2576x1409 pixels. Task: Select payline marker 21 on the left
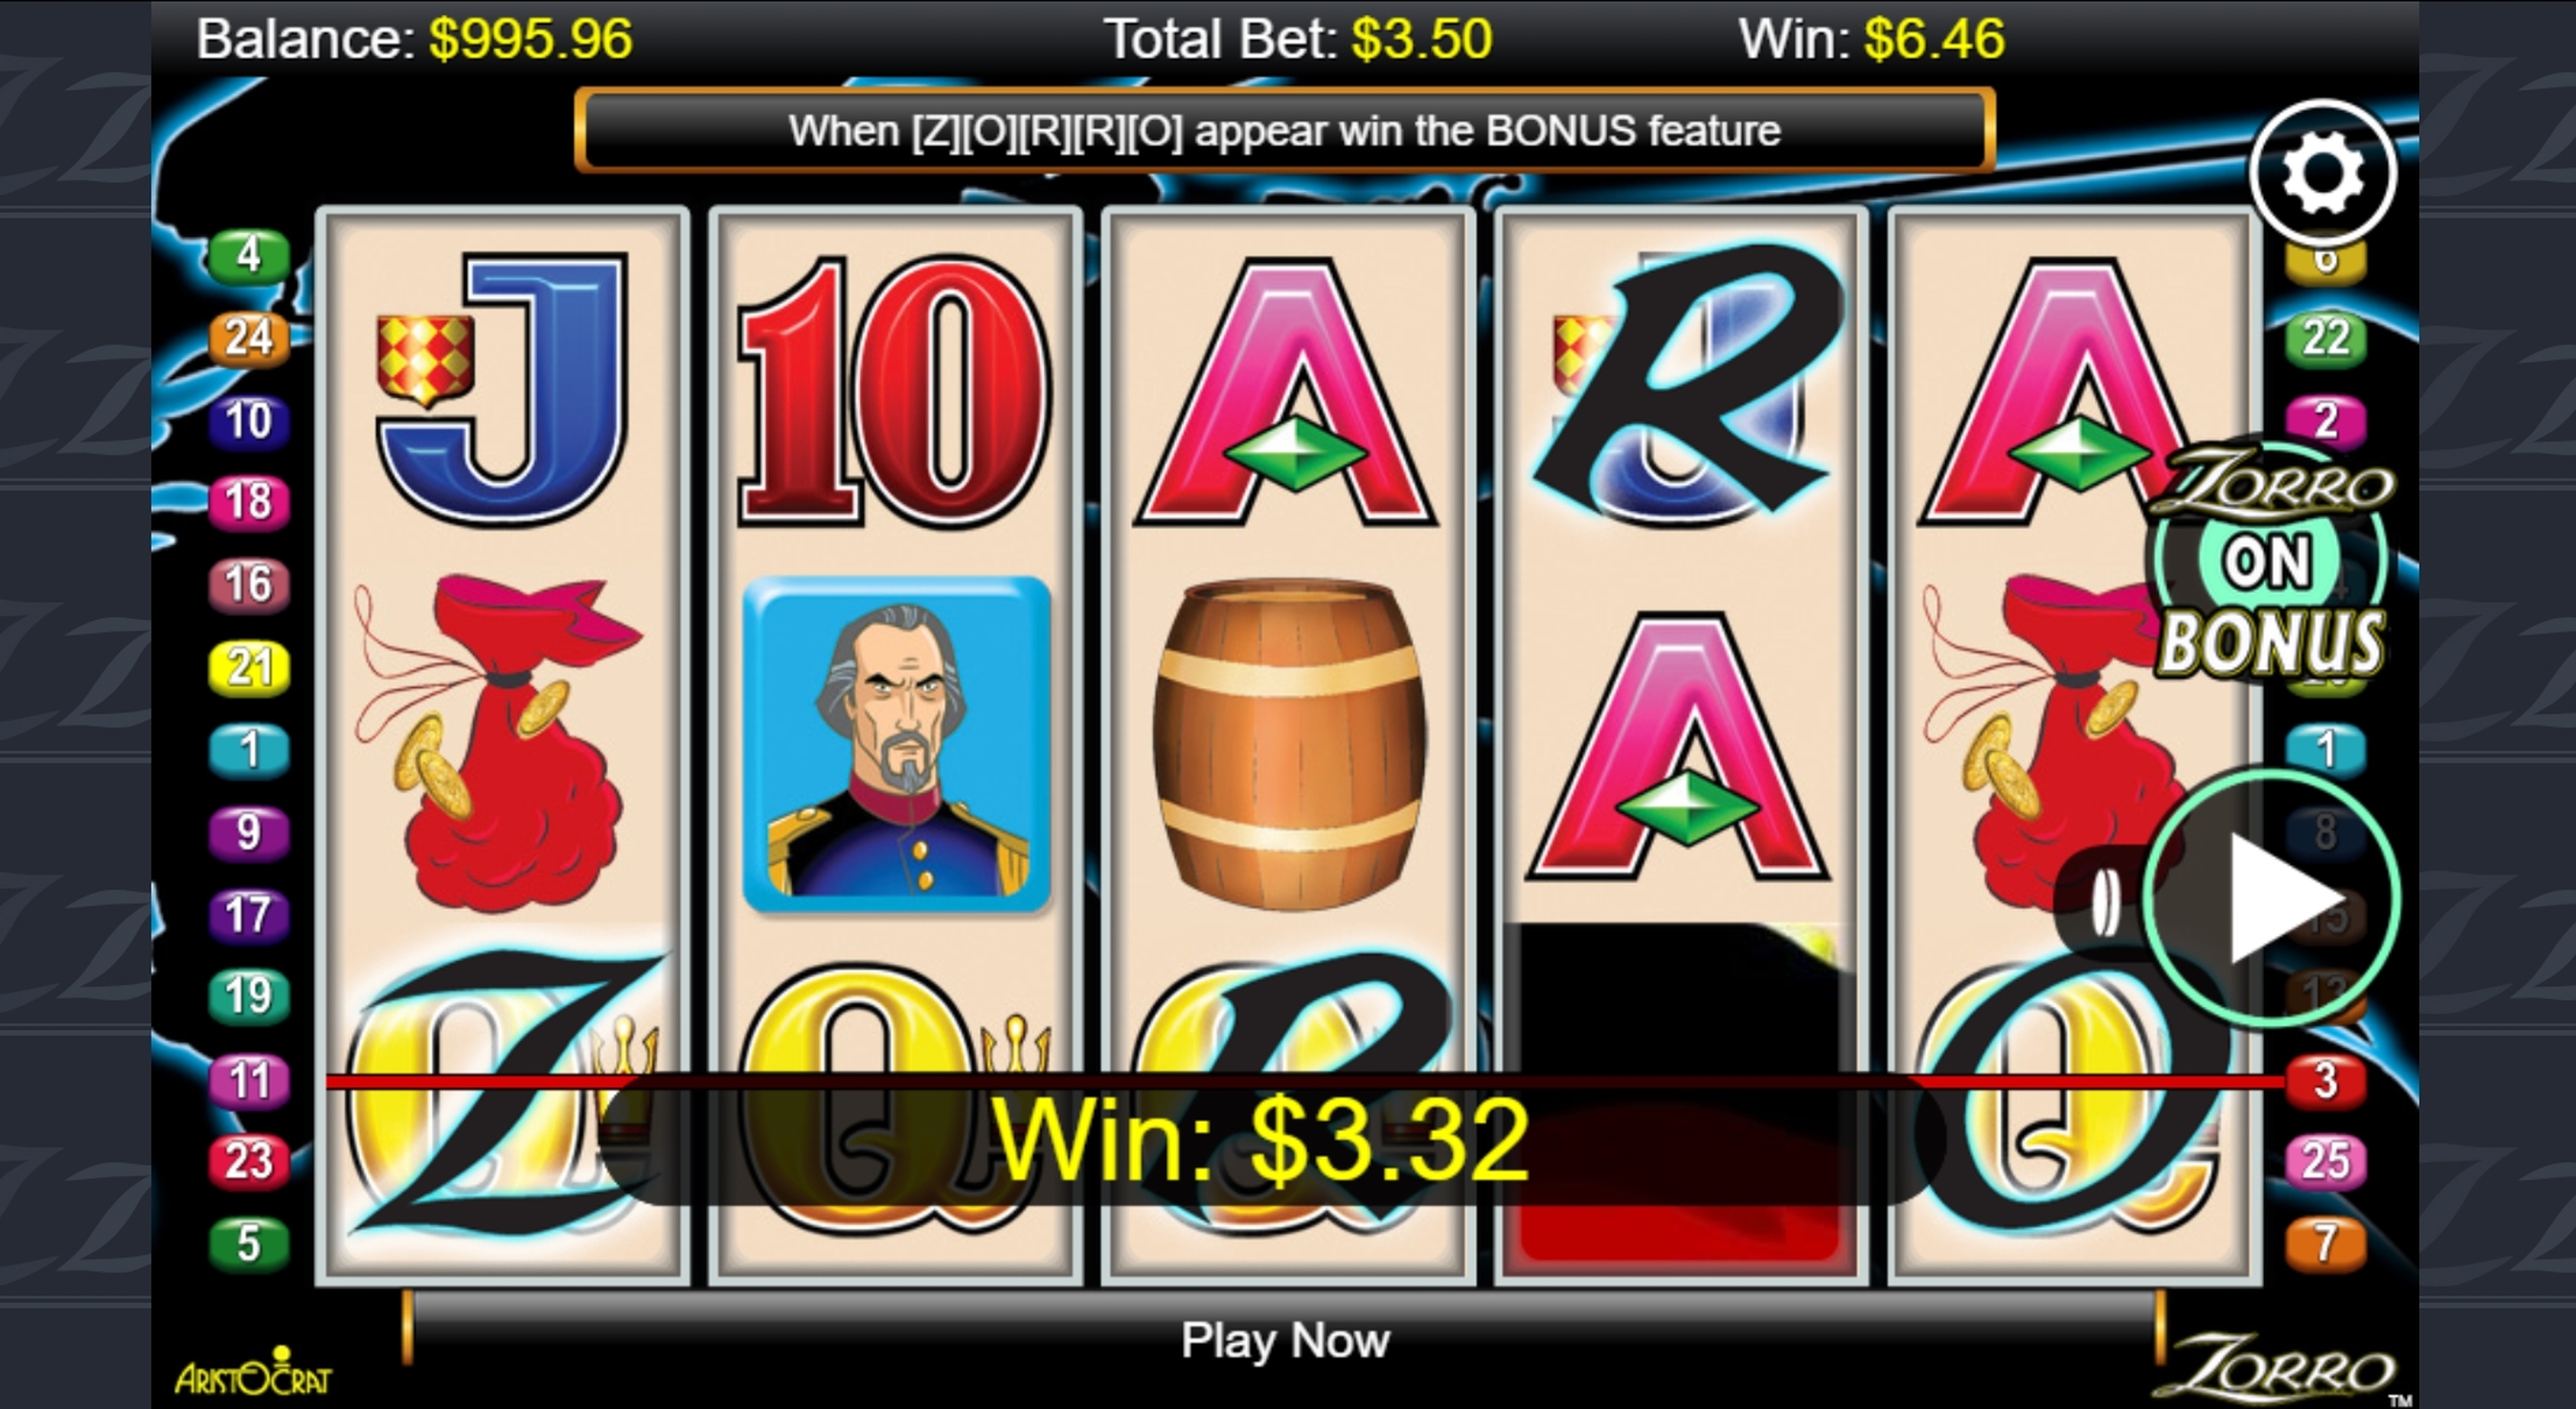point(248,667)
